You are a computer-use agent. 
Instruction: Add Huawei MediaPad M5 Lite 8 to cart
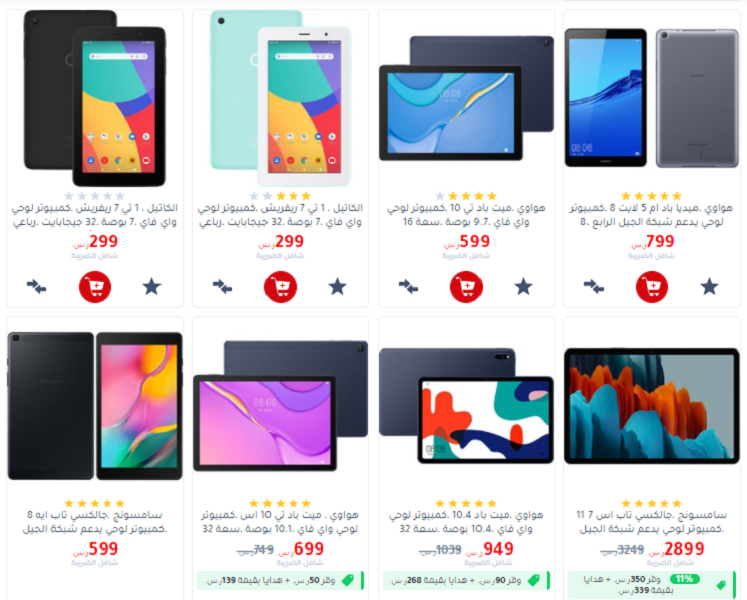[652, 287]
